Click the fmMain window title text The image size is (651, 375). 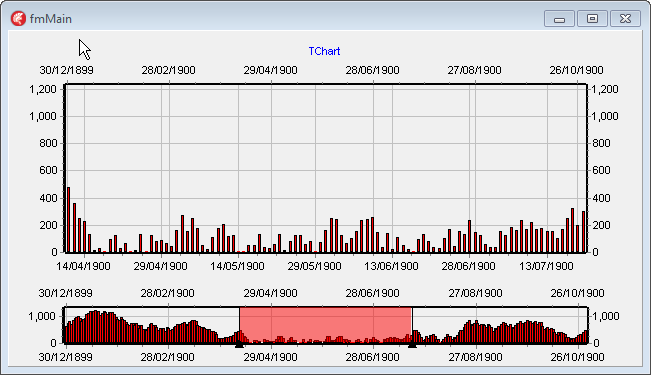[x=51, y=19]
